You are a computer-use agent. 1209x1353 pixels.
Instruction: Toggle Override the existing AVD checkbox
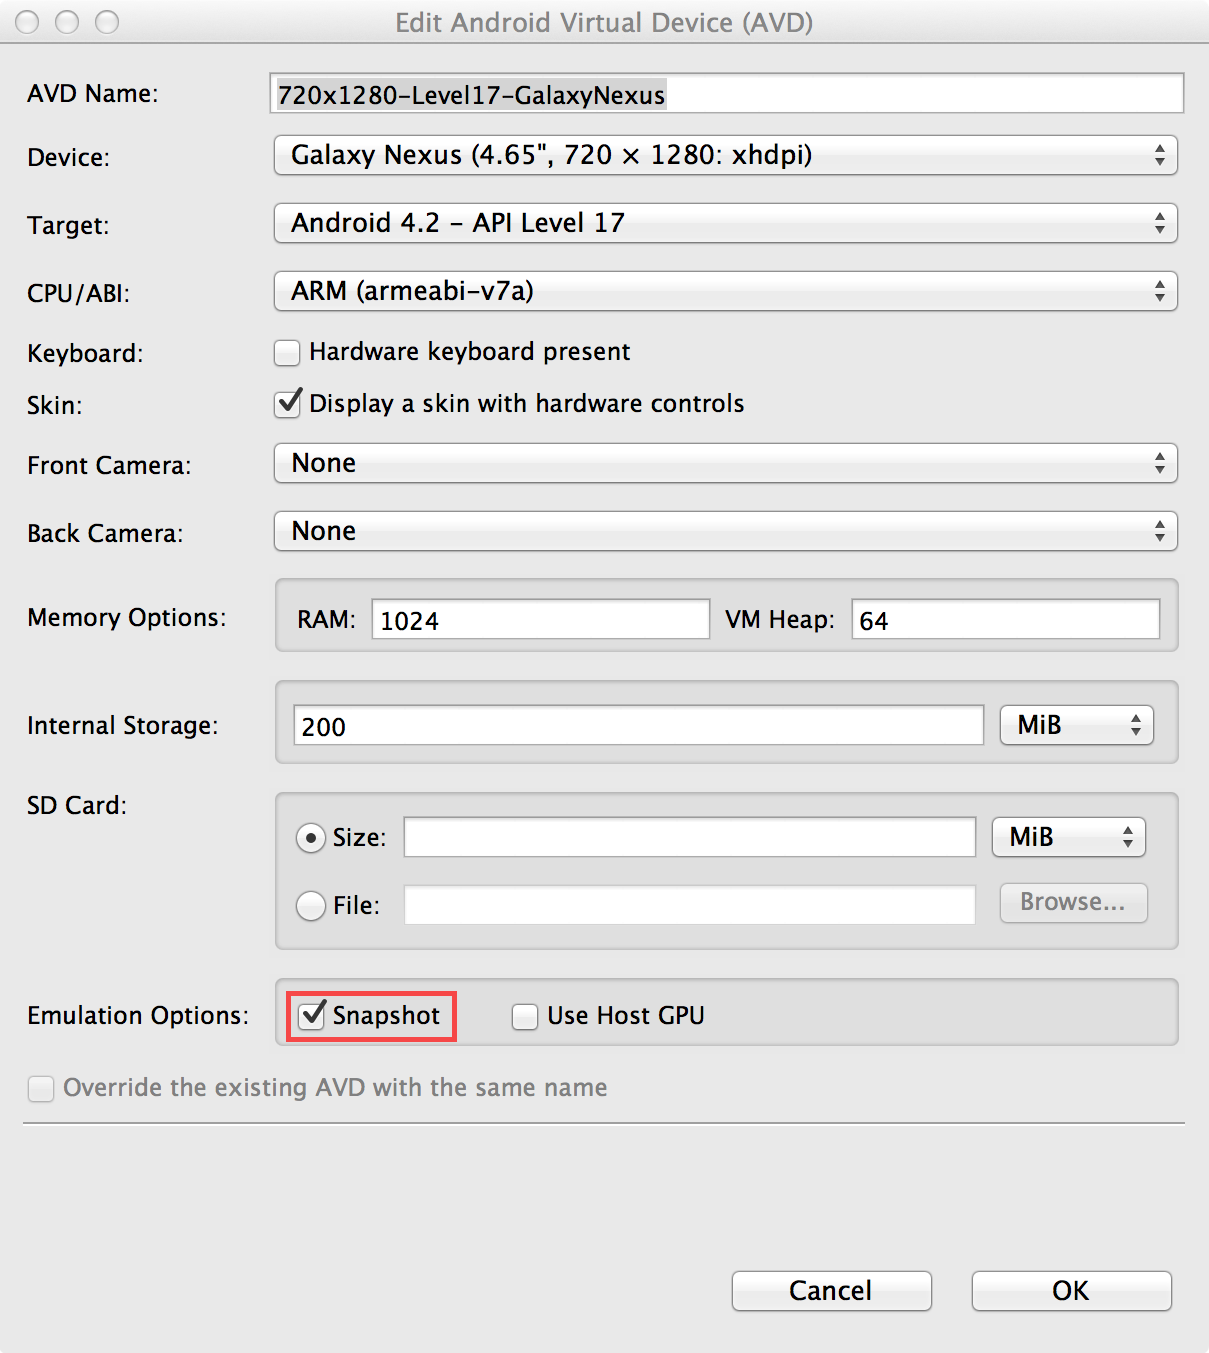[41, 1089]
